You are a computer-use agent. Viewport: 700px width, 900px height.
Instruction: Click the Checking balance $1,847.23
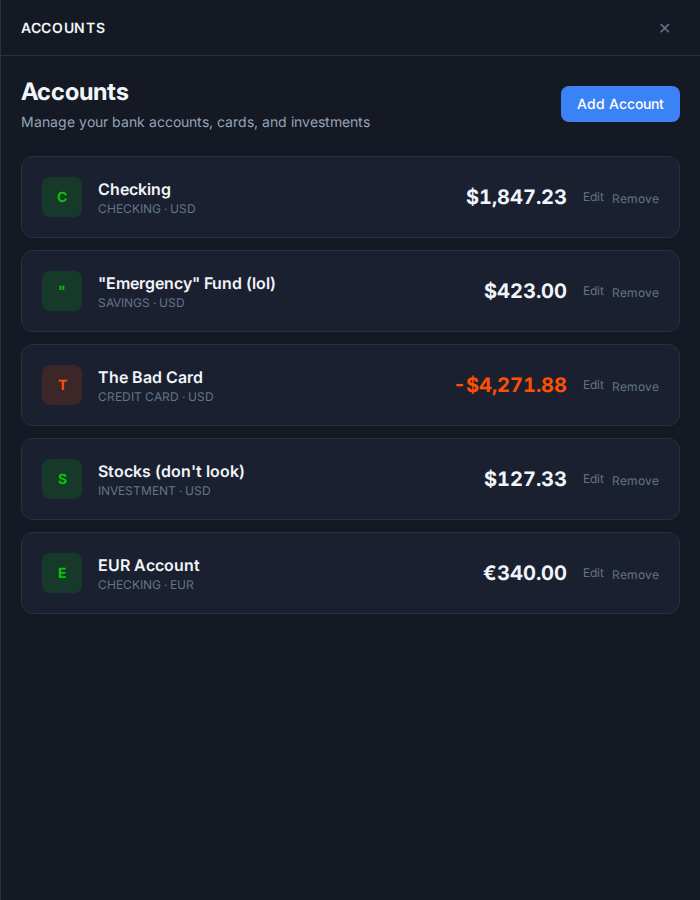516,197
